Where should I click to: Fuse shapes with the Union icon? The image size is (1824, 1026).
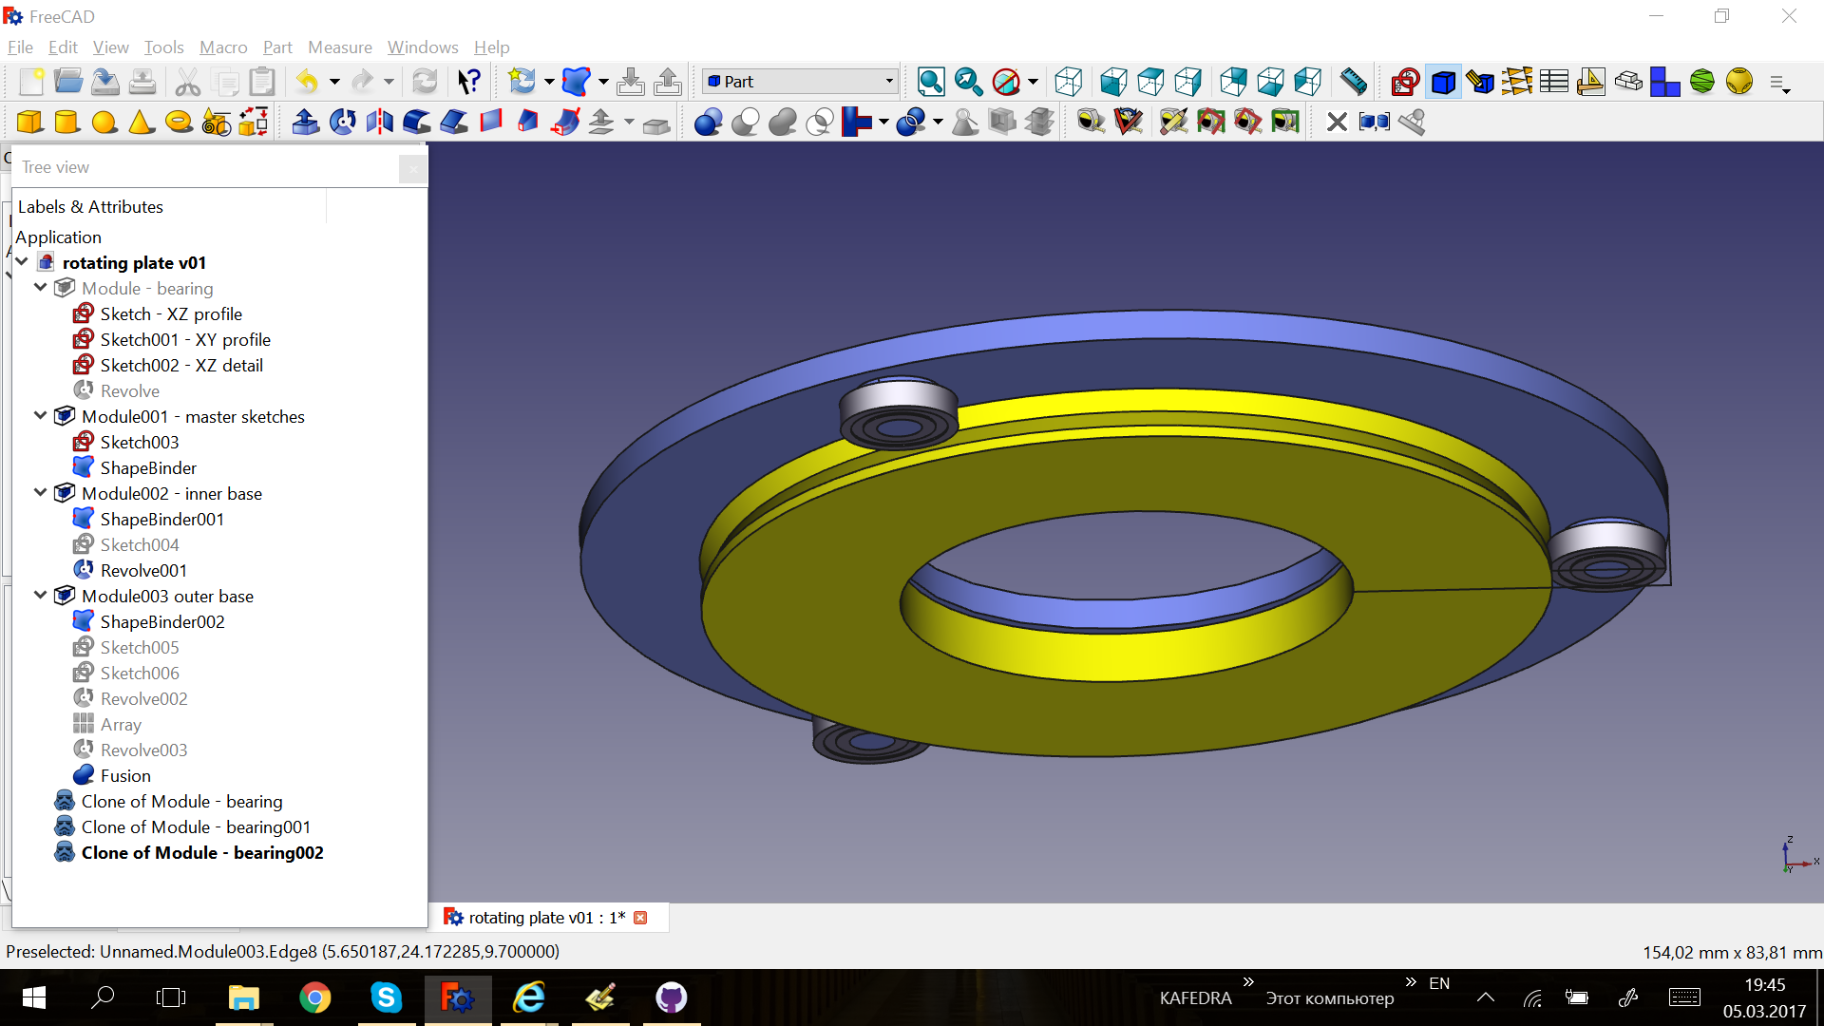782,122
